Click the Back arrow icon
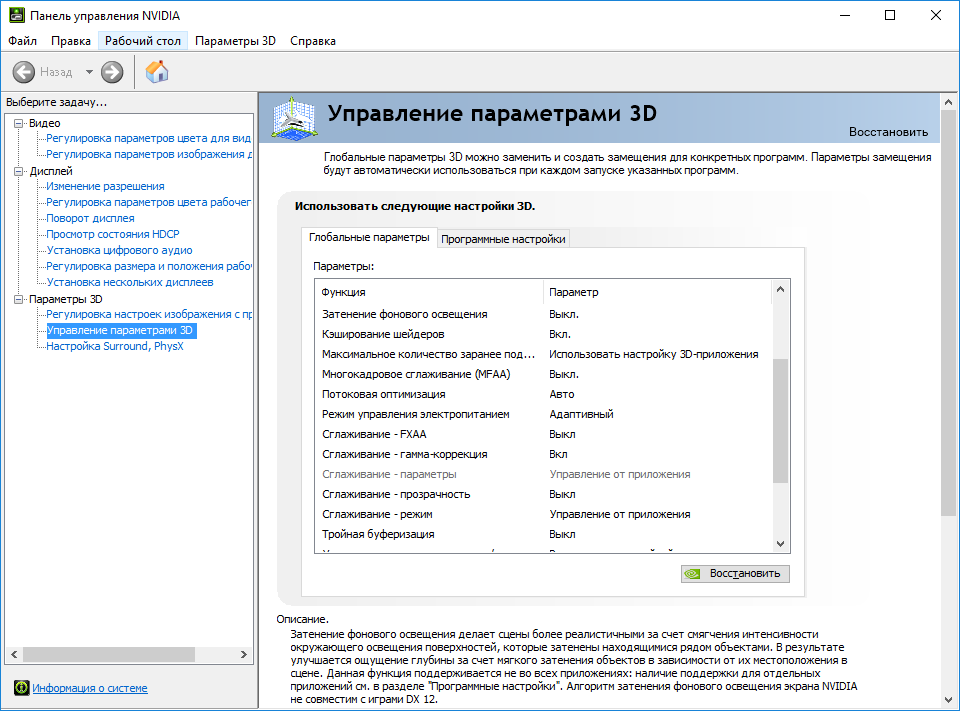960x711 pixels. 23,72
